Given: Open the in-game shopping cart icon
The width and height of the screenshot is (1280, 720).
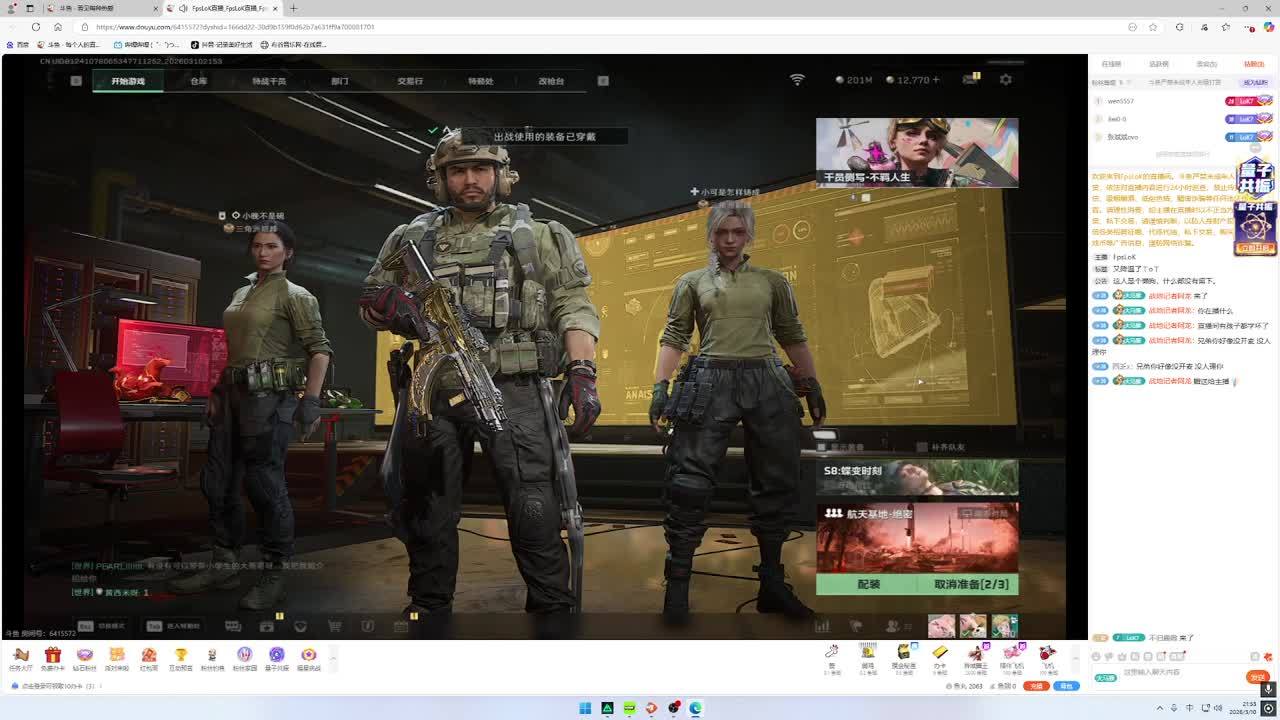Looking at the screenshot, I should click(334, 626).
